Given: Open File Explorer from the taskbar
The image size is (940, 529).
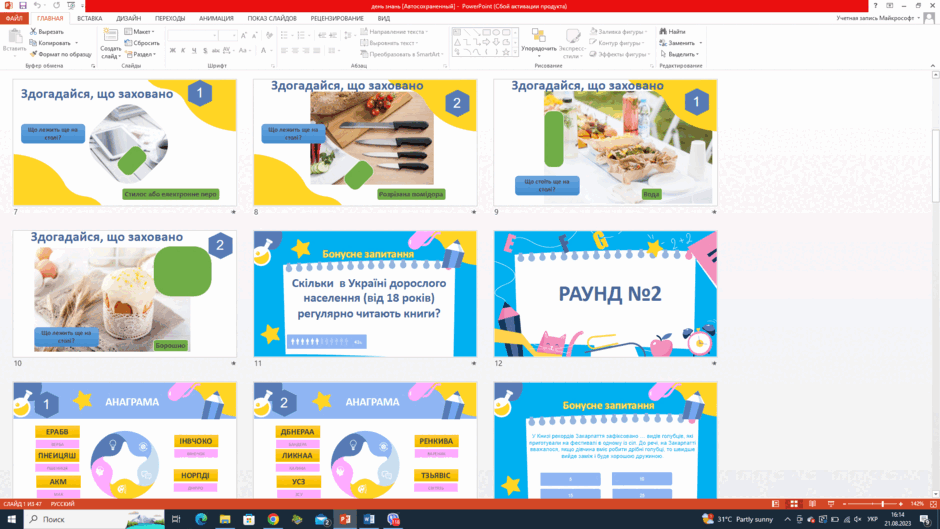Looking at the screenshot, I should 225,519.
